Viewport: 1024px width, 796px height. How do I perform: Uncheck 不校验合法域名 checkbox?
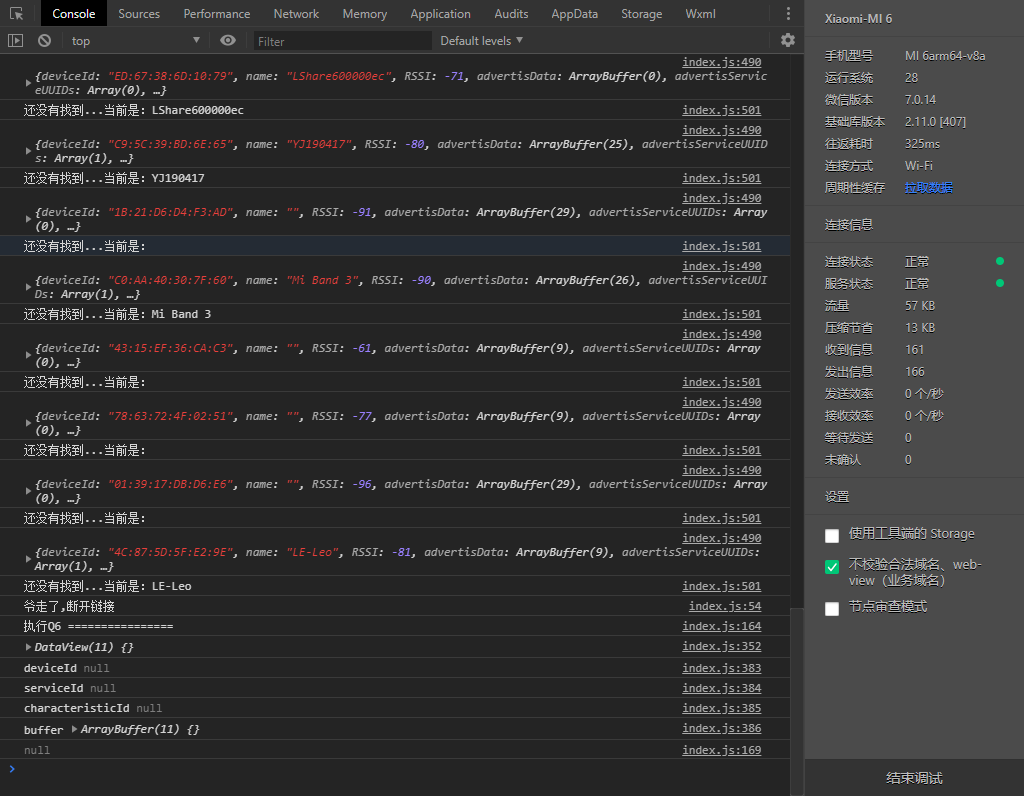tap(832, 567)
